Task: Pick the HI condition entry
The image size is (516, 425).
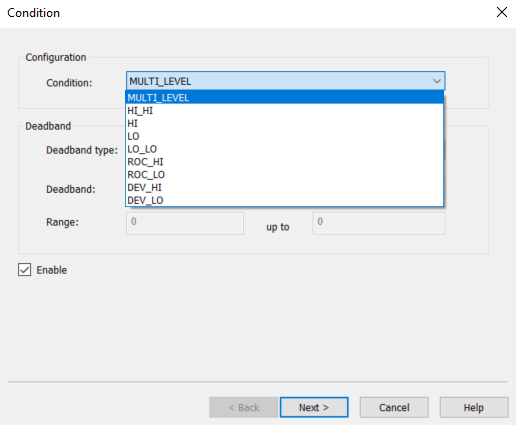Action: [284, 123]
